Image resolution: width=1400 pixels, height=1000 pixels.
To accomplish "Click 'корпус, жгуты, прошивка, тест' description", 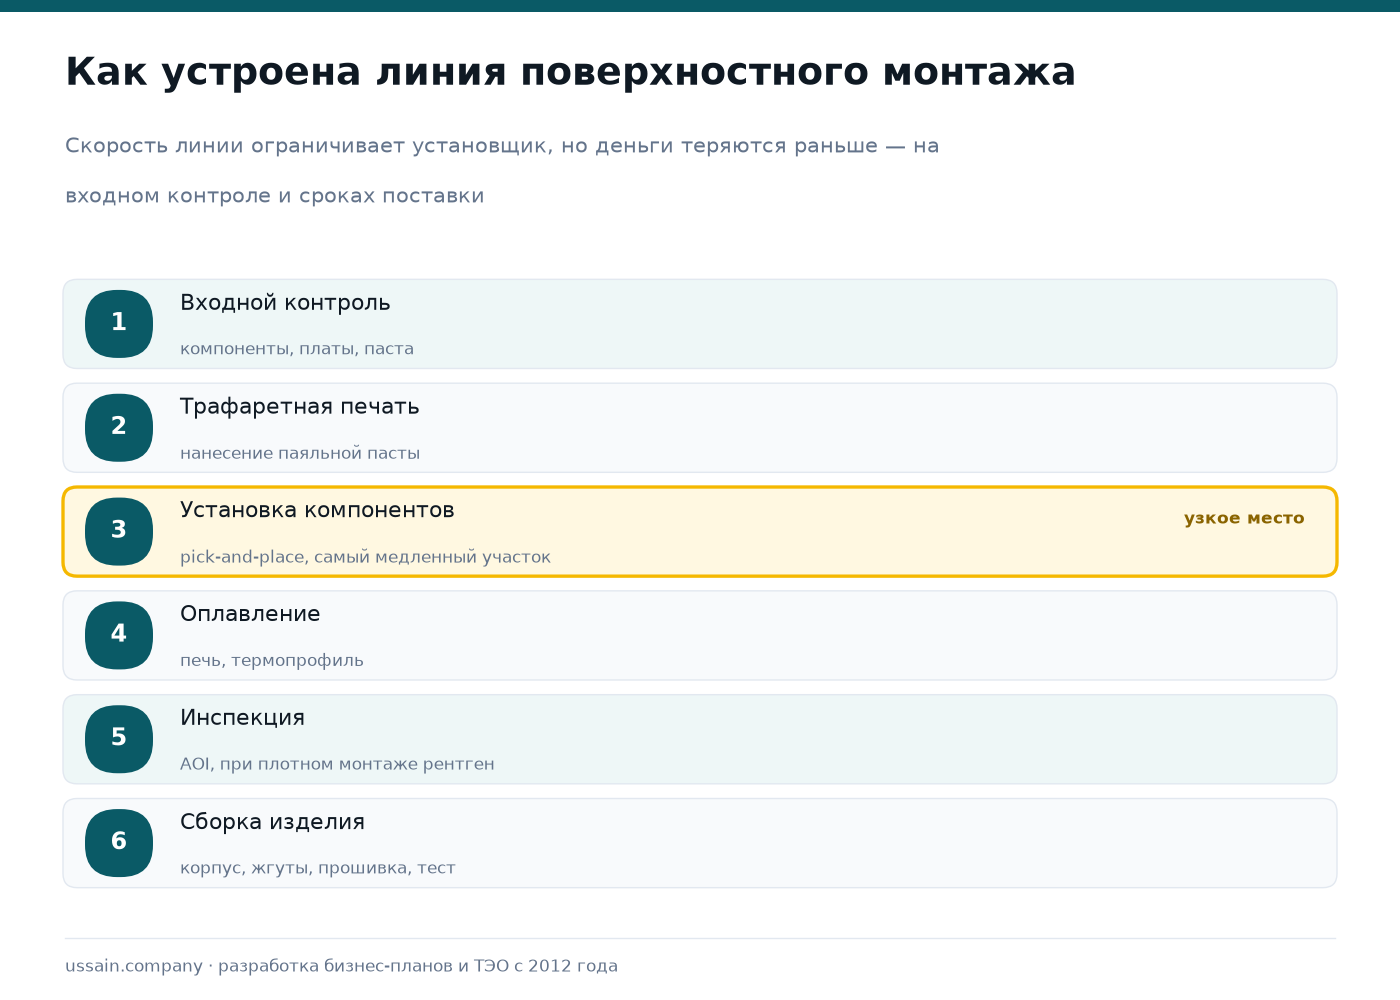I will point(318,868).
